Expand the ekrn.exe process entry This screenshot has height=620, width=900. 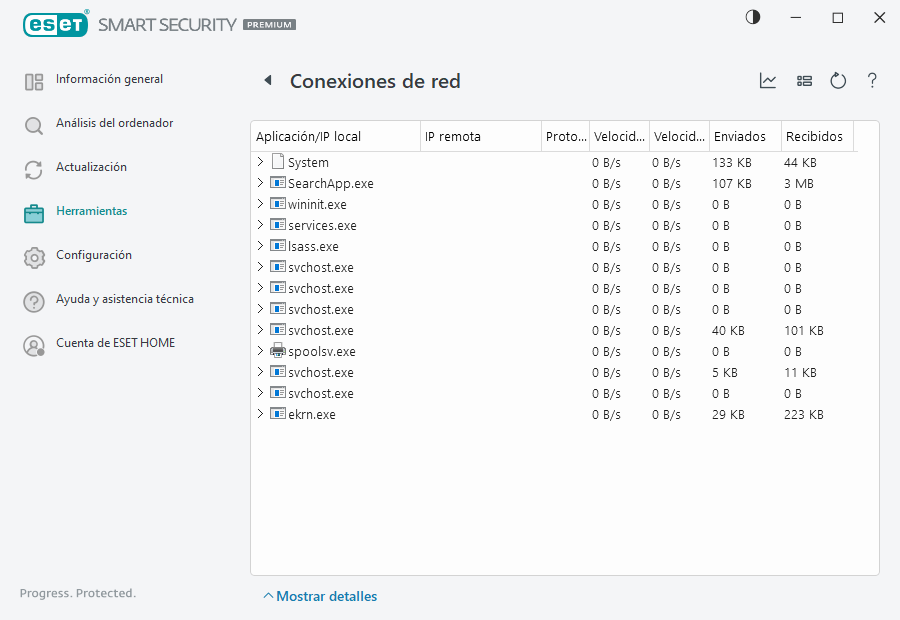point(260,414)
